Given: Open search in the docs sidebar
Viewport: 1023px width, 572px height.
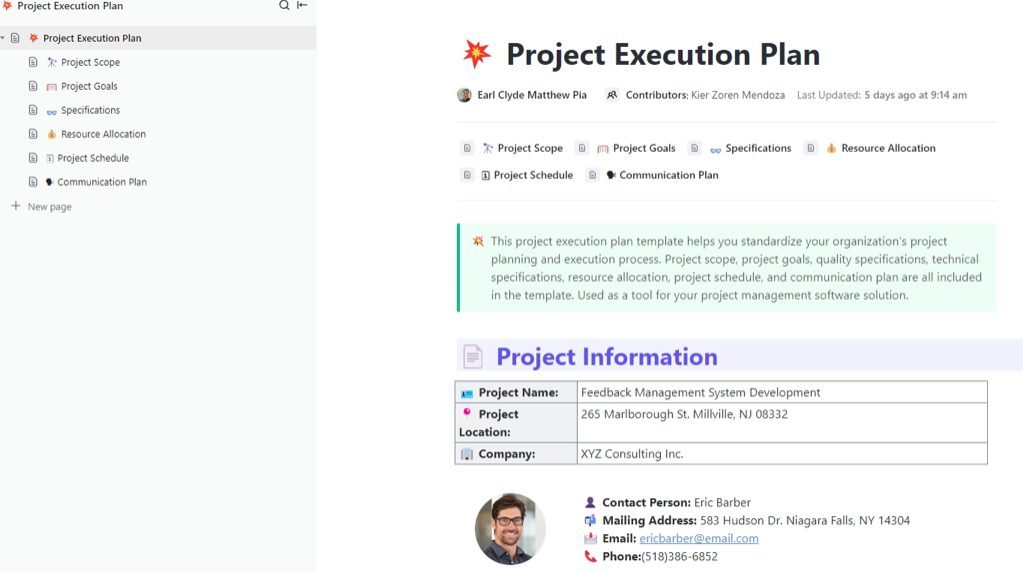Looking at the screenshot, I should 284,6.
